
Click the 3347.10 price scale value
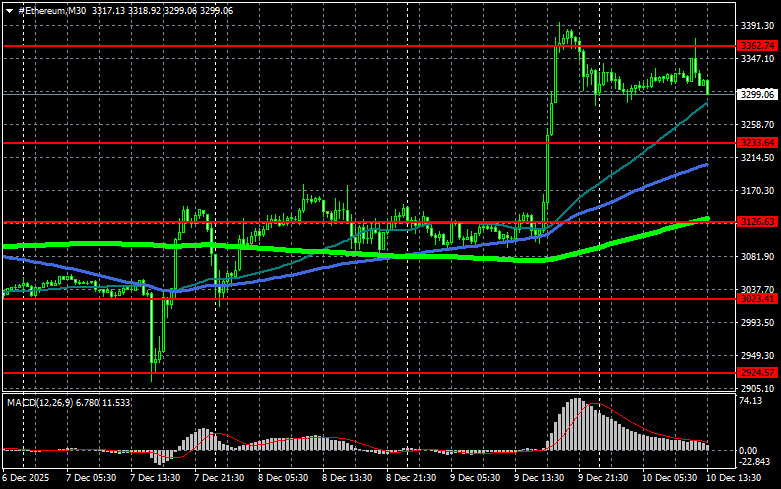click(x=757, y=59)
